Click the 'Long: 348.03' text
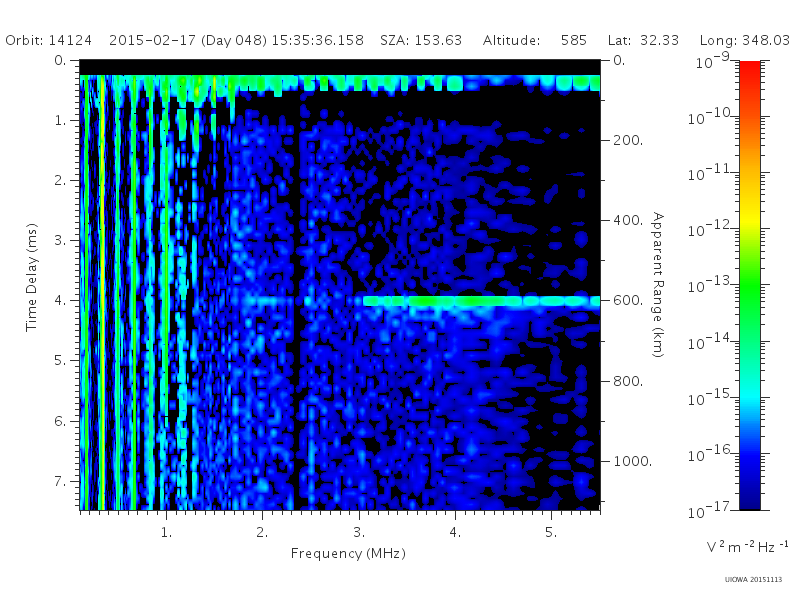Screen dimensions: 800x600 pyautogui.click(x=744, y=40)
